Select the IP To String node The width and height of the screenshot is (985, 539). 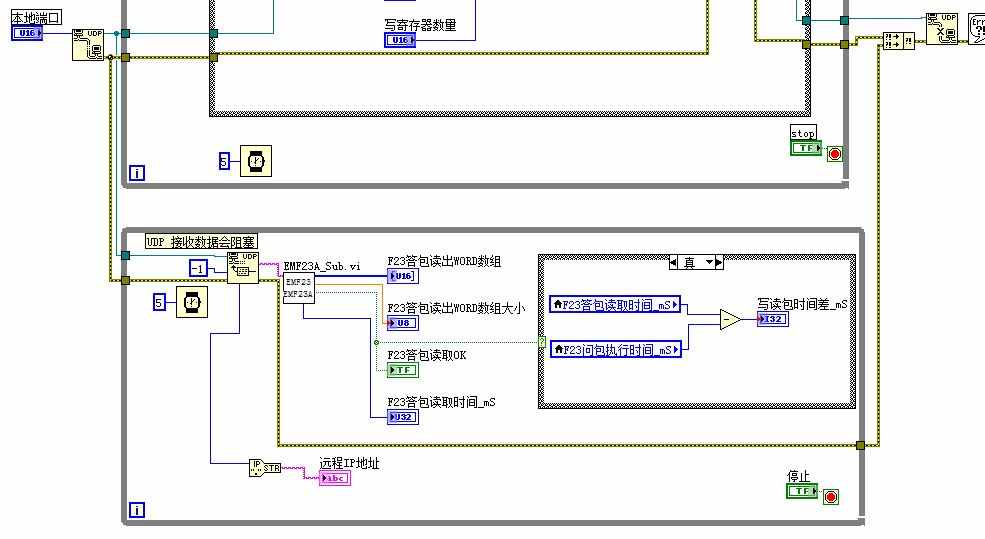click(265, 468)
